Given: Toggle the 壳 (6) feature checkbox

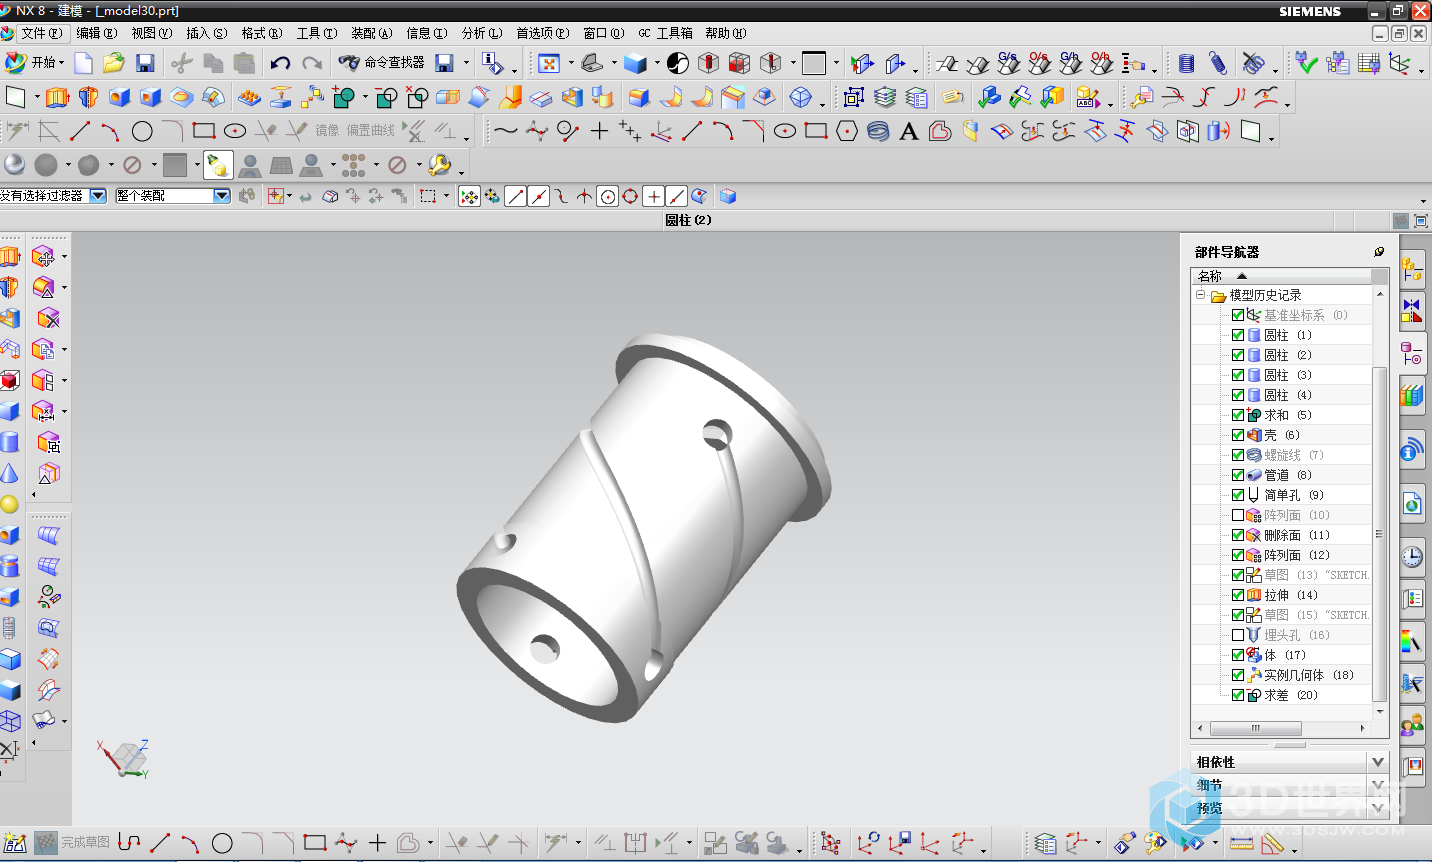Looking at the screenshot, I should pos(1238,435).
